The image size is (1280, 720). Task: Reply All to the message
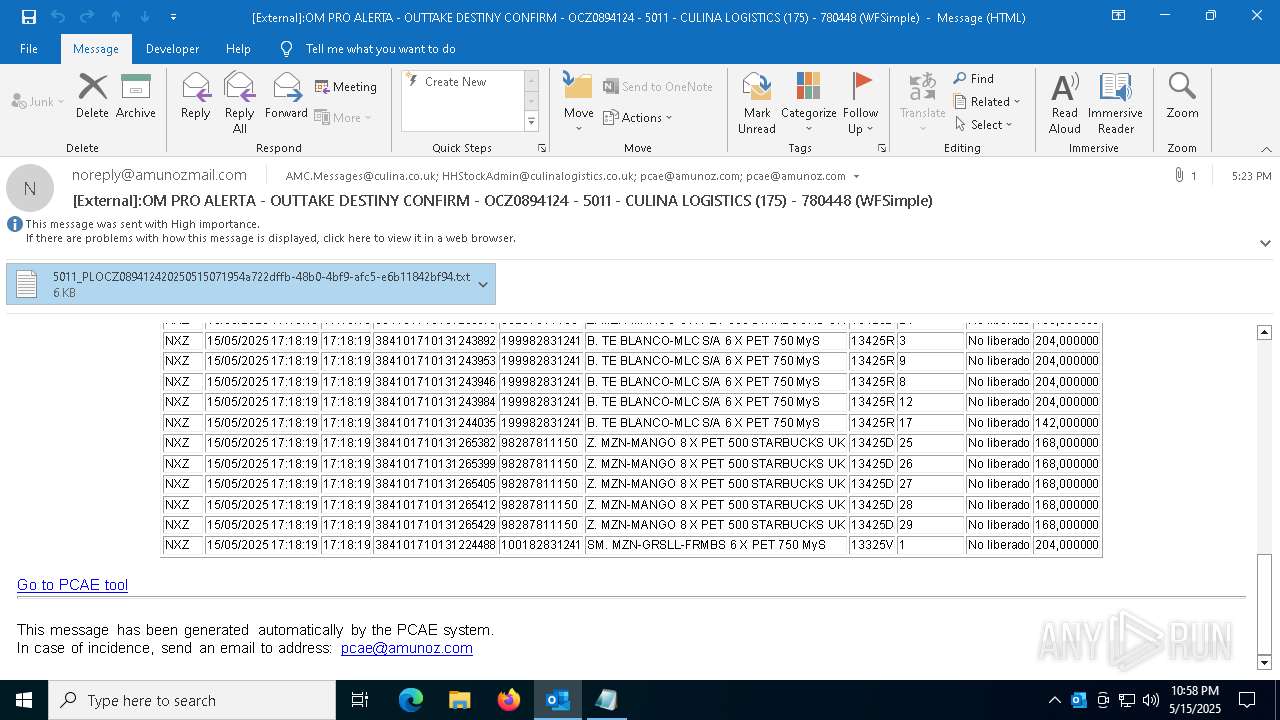(239, 103)
